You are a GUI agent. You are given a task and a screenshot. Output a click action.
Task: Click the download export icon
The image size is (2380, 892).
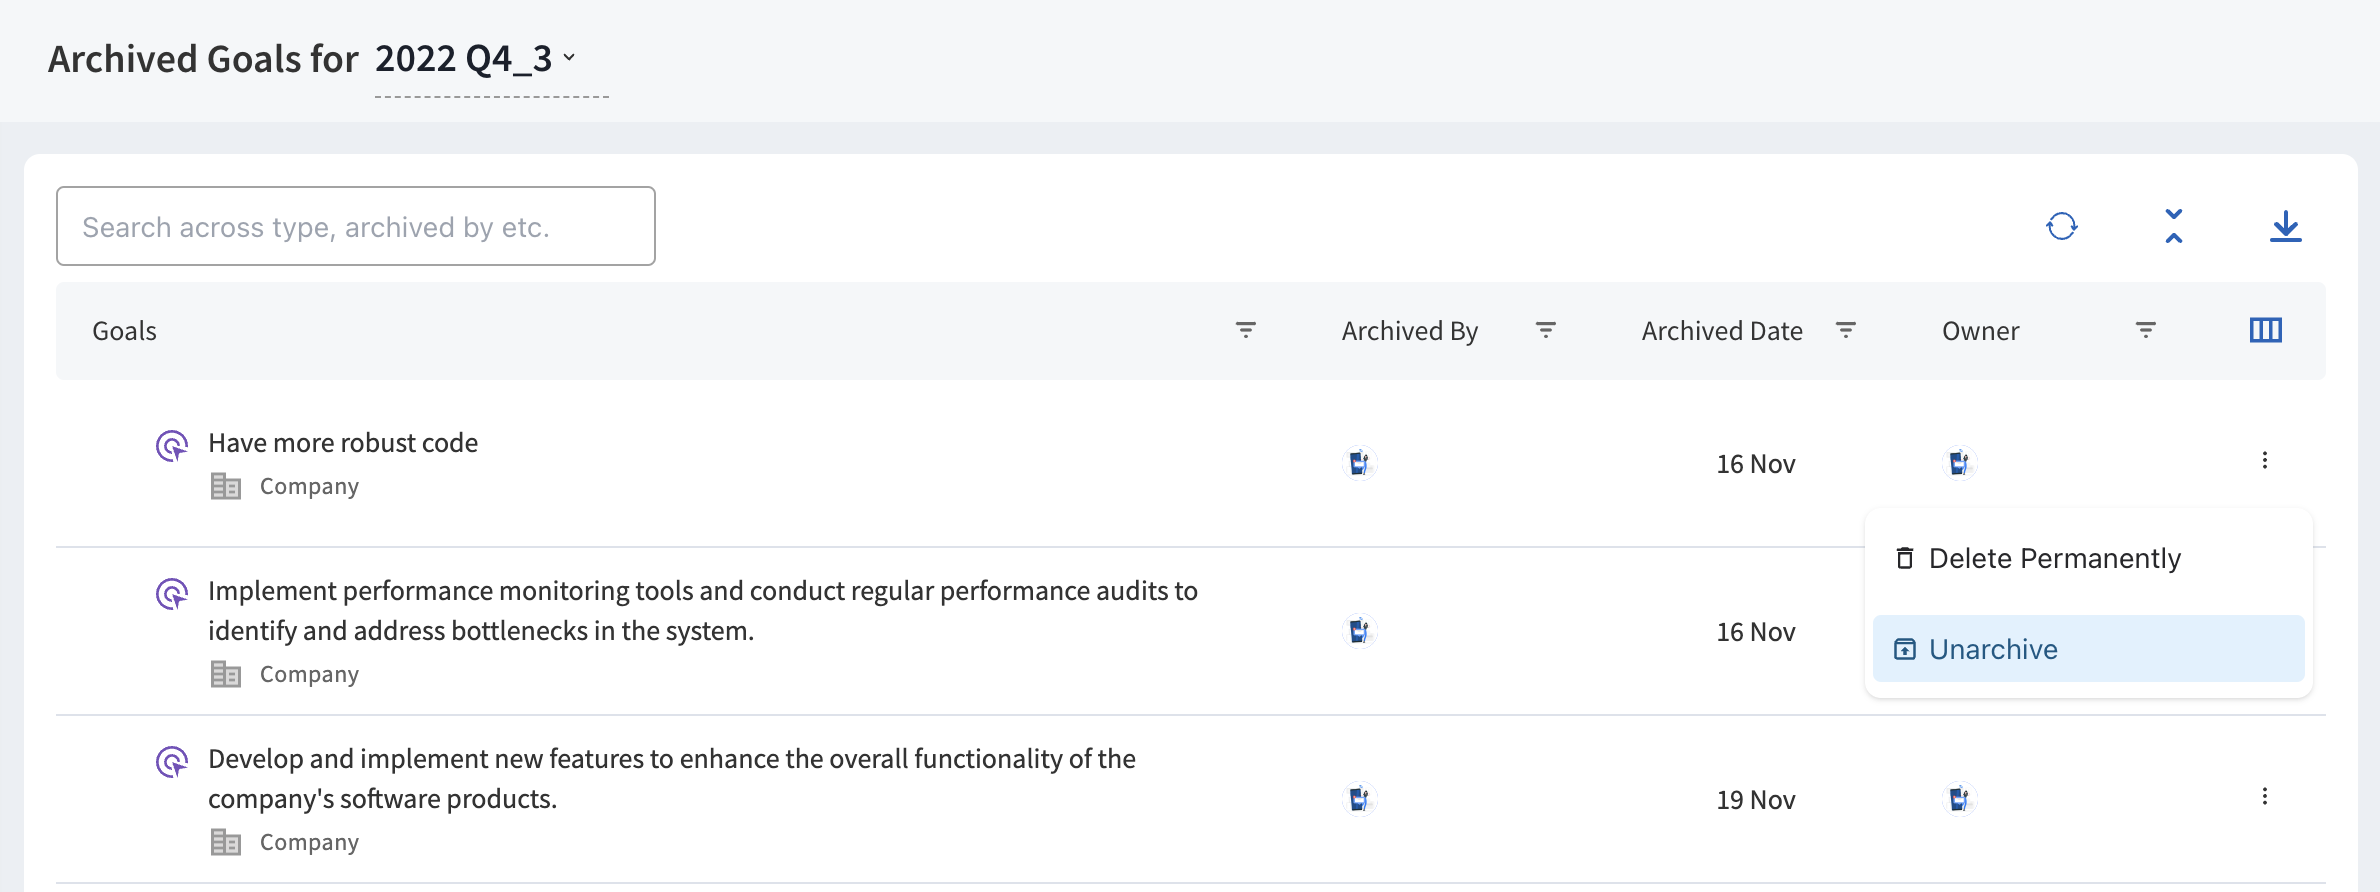(2285, 227)
